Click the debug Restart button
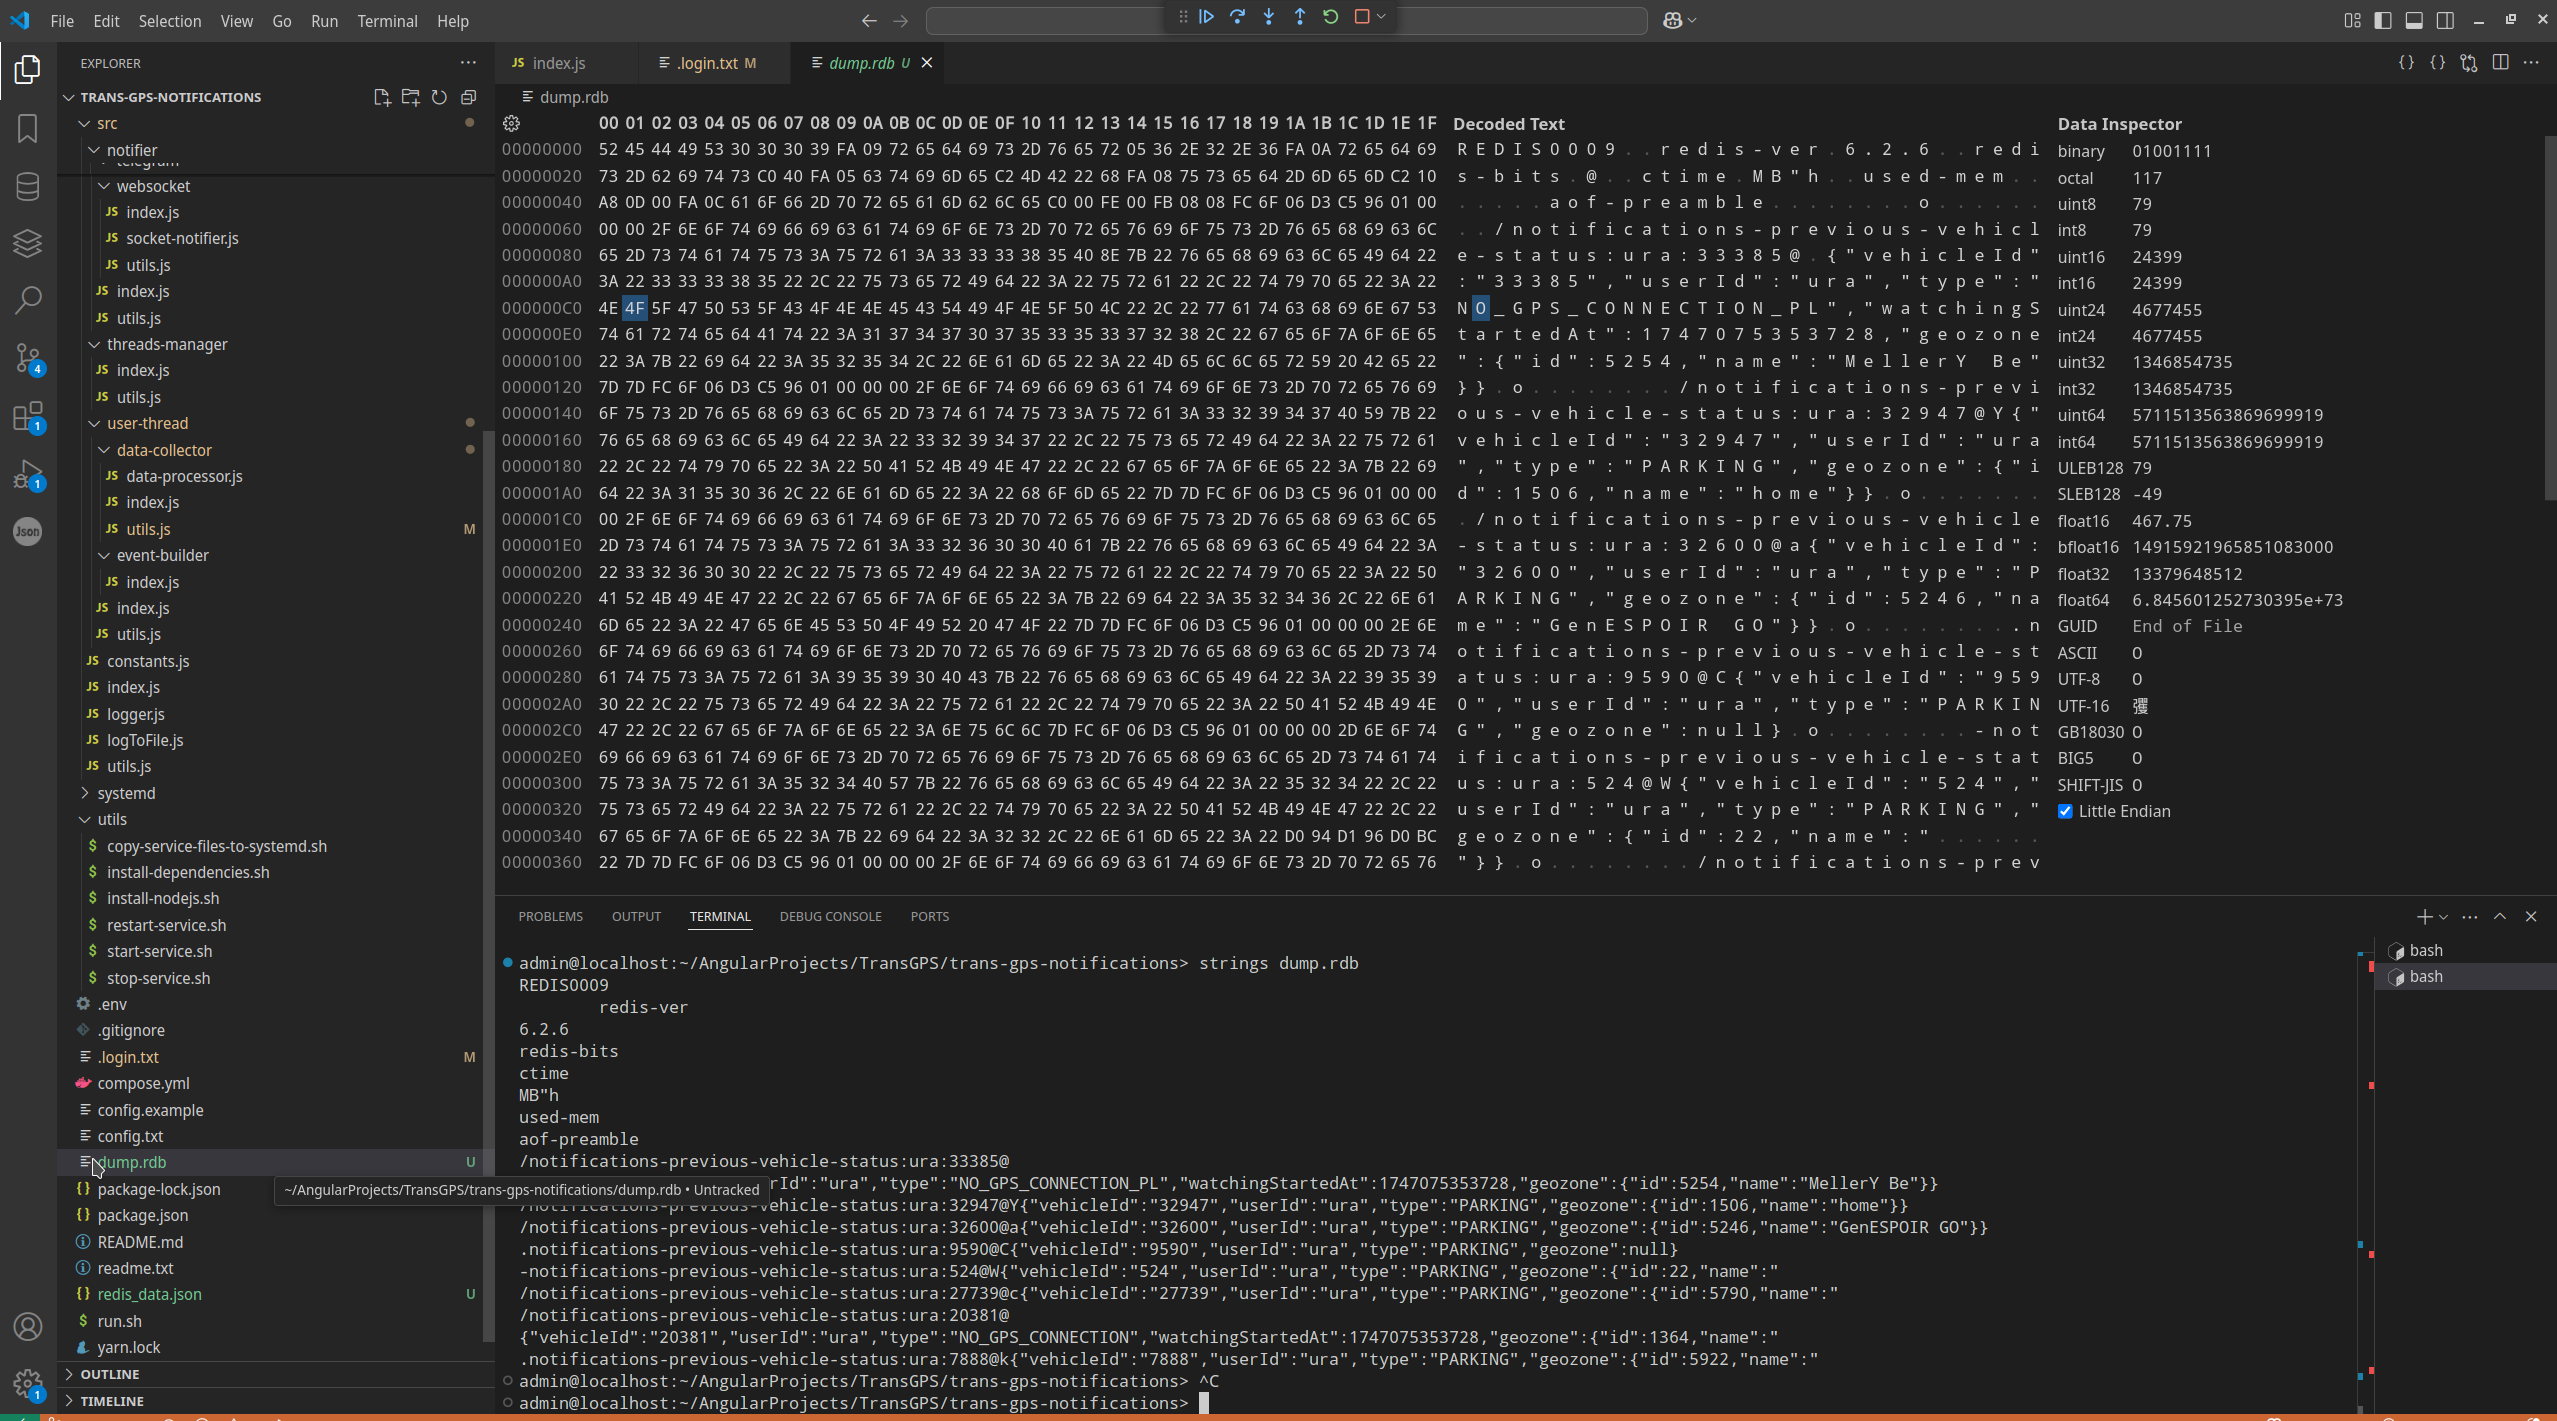The height and width of the screenshot is (1421, 2557). click(x=1330, y=17)
